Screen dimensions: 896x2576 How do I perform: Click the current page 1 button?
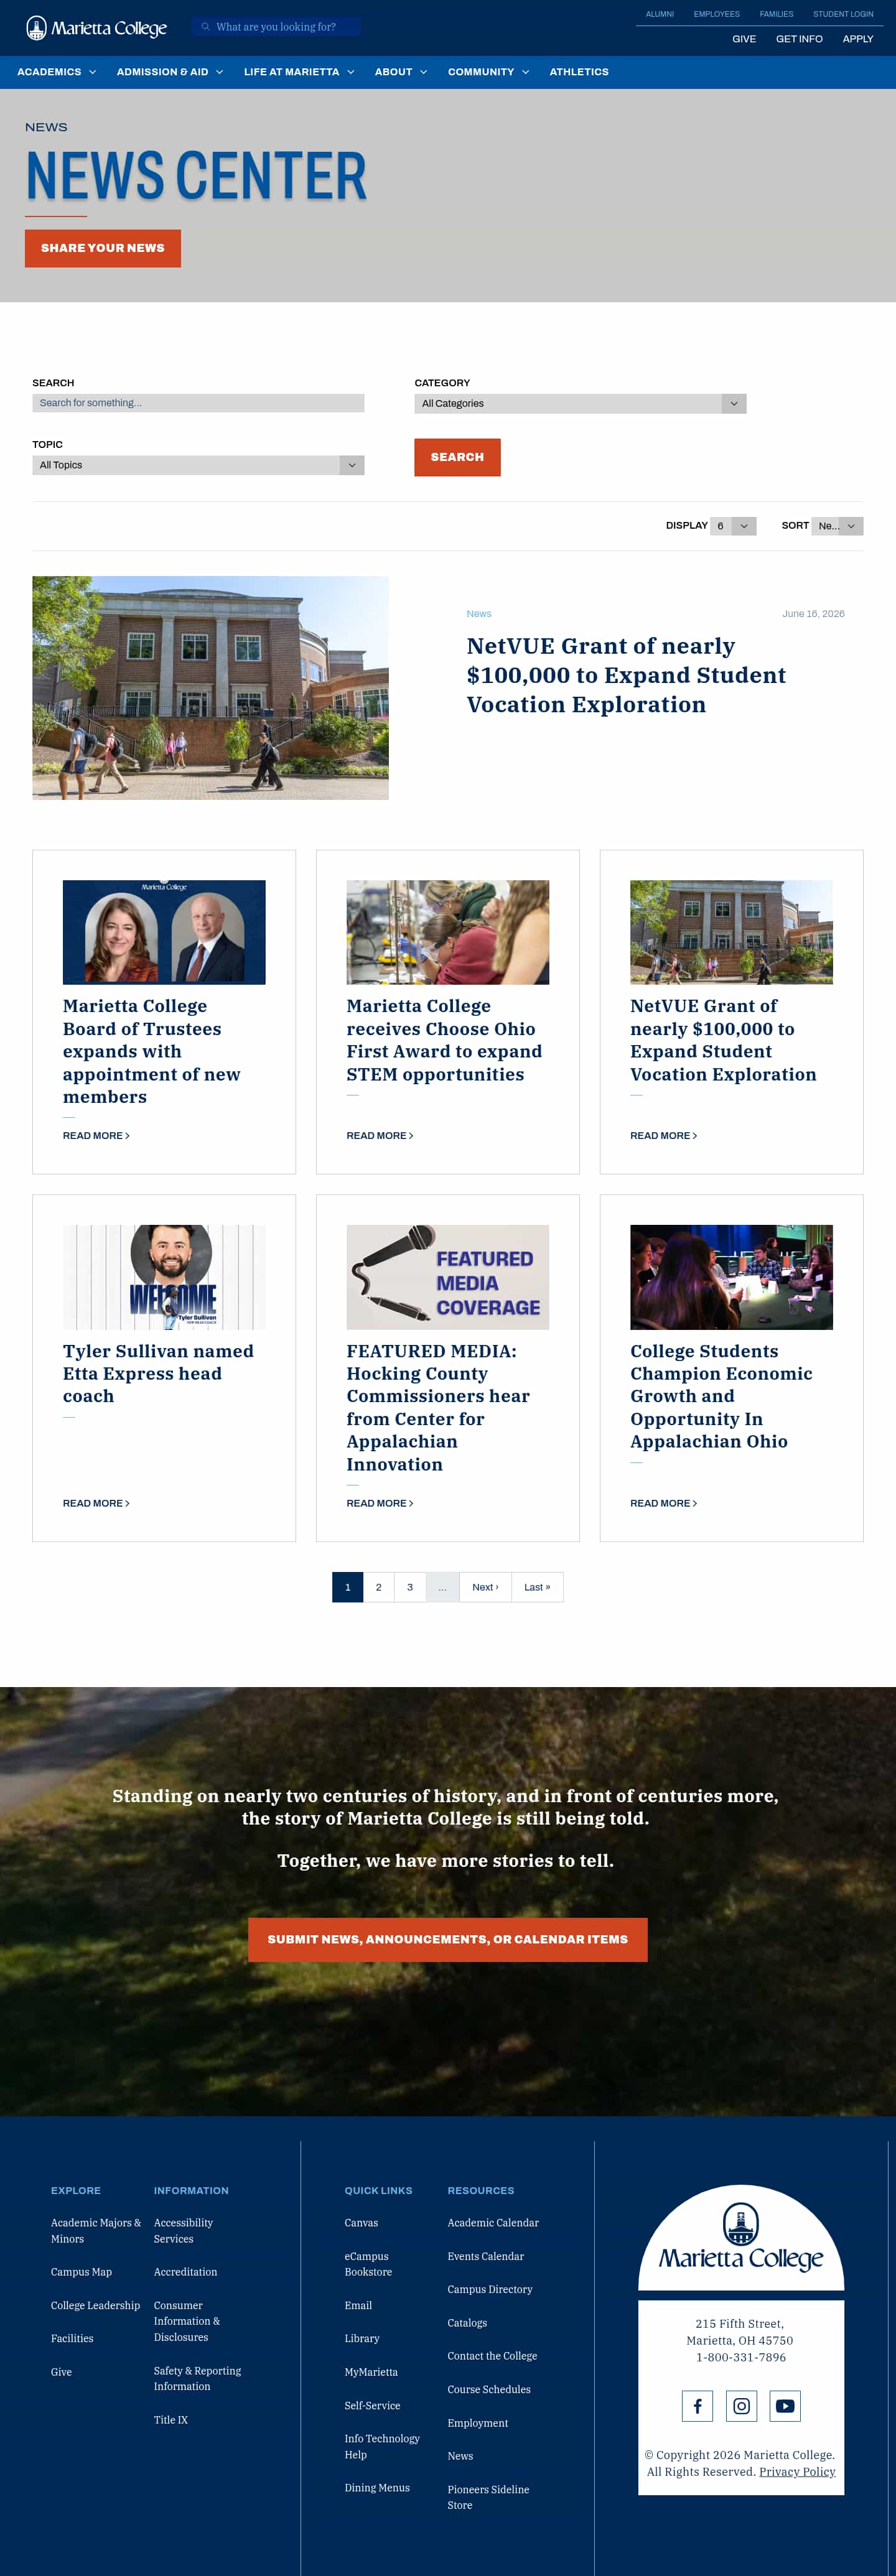tap(348, 1587)
